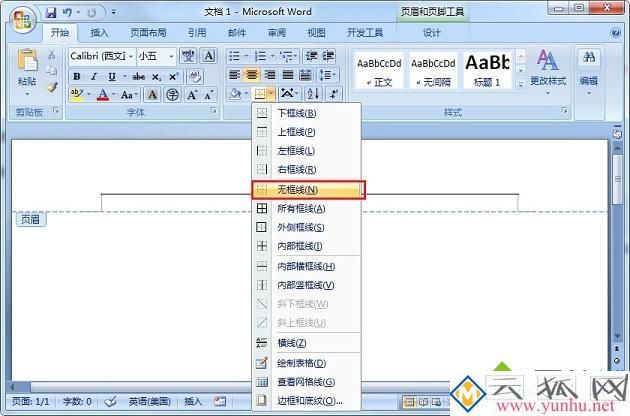The height and width of the screenshot is (416, 630).
Task: Toggle strikethrough (abe) formatting
Action: [139, 76]
